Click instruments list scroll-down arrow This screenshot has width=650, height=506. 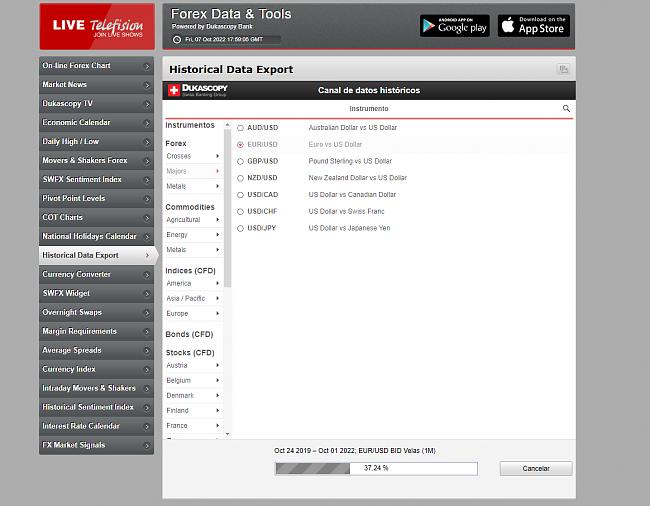tap(228, 434)
